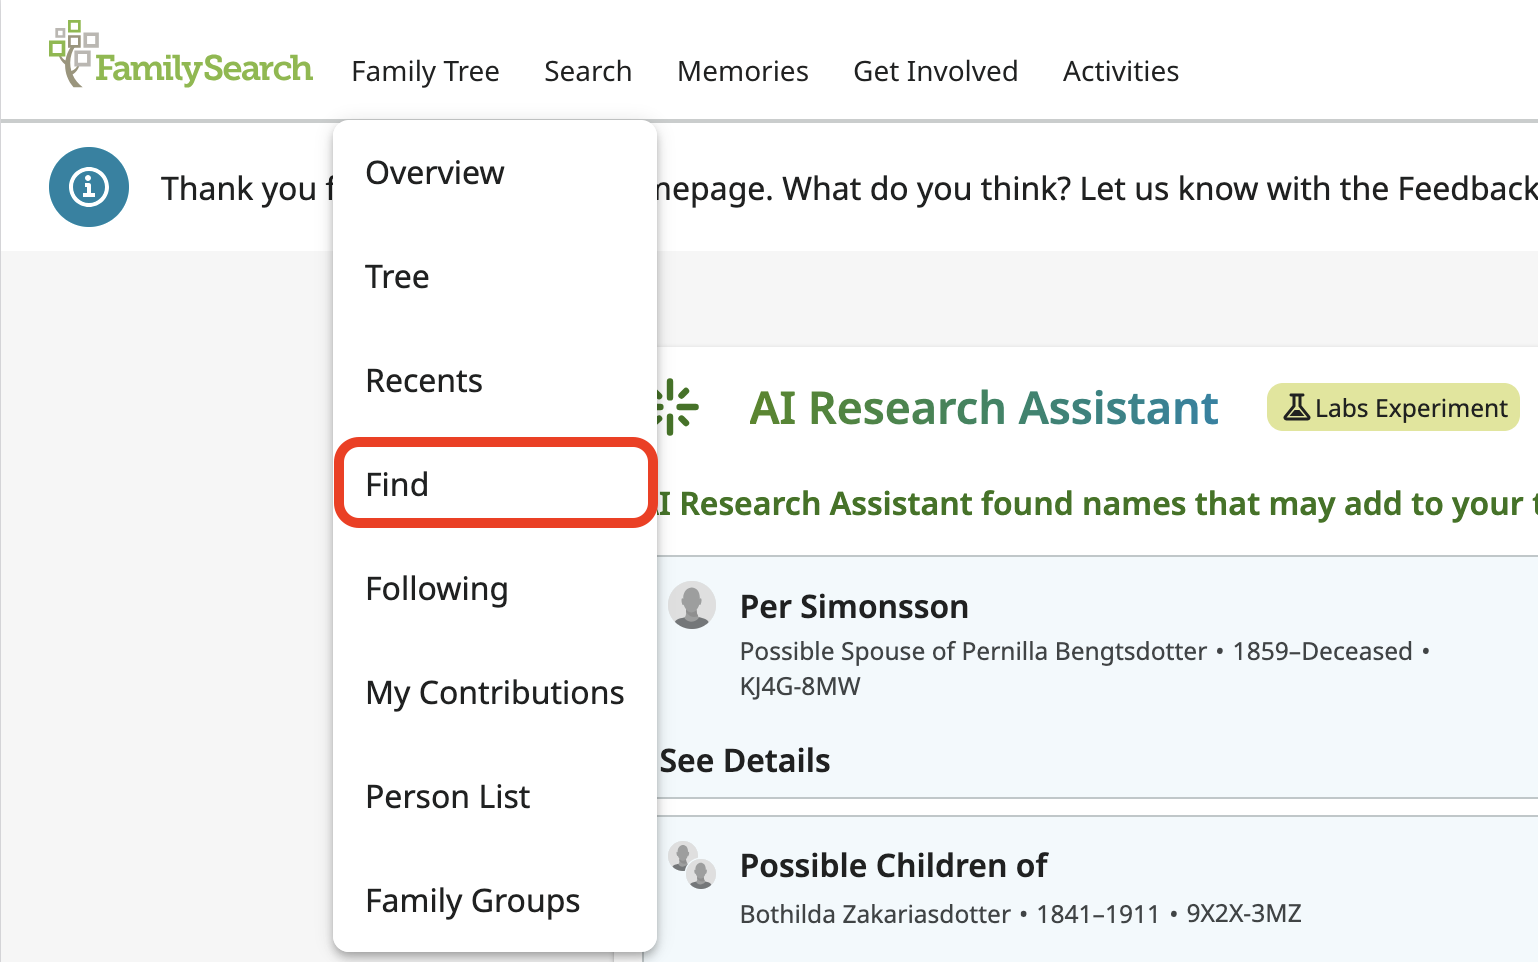
Task: Open the Get Involved menu
Action: click(x=935, y=71)
